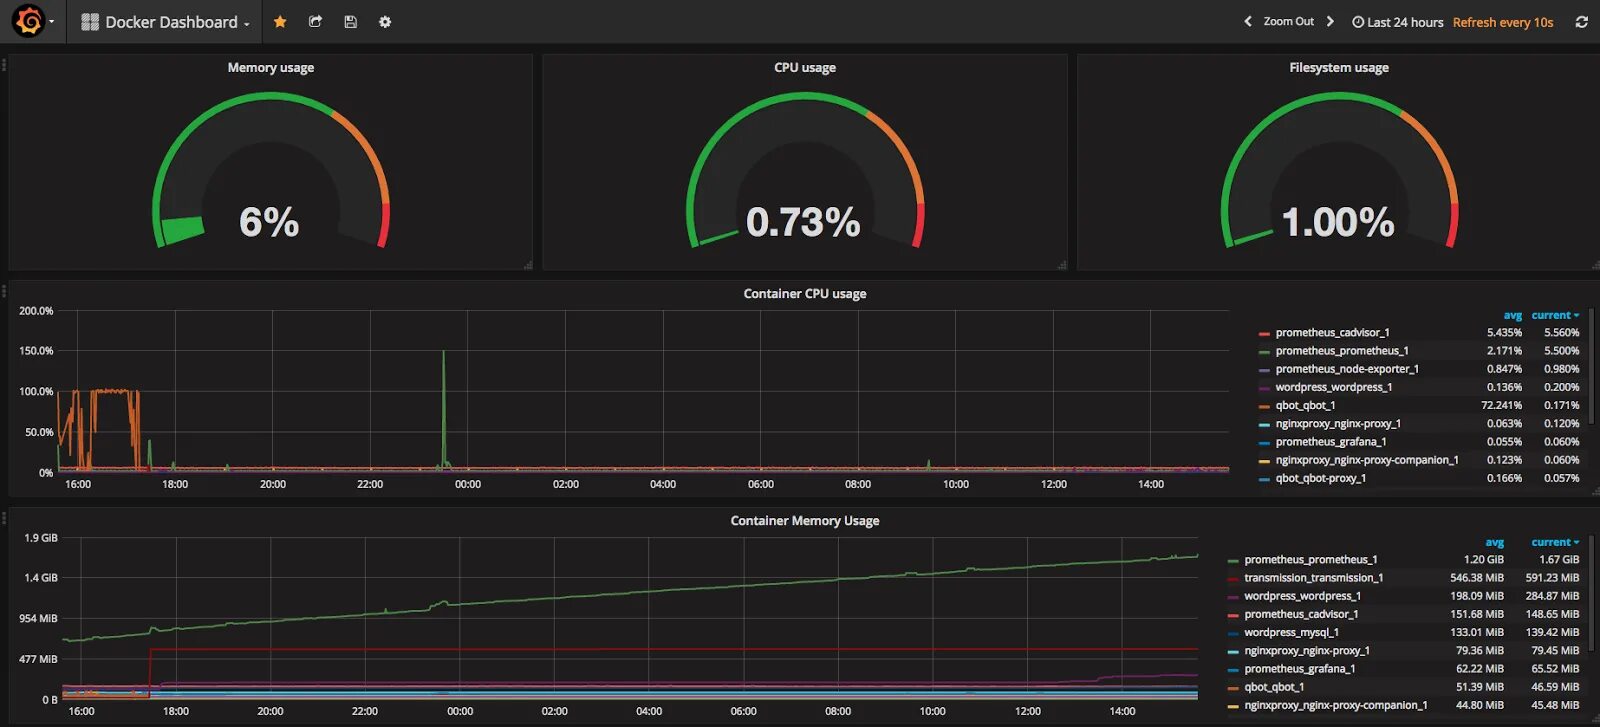The width and height of the screenshot is (1600, 727).
Task: Click Refresh every 10s setting
Action: (x=1503, y=22)
